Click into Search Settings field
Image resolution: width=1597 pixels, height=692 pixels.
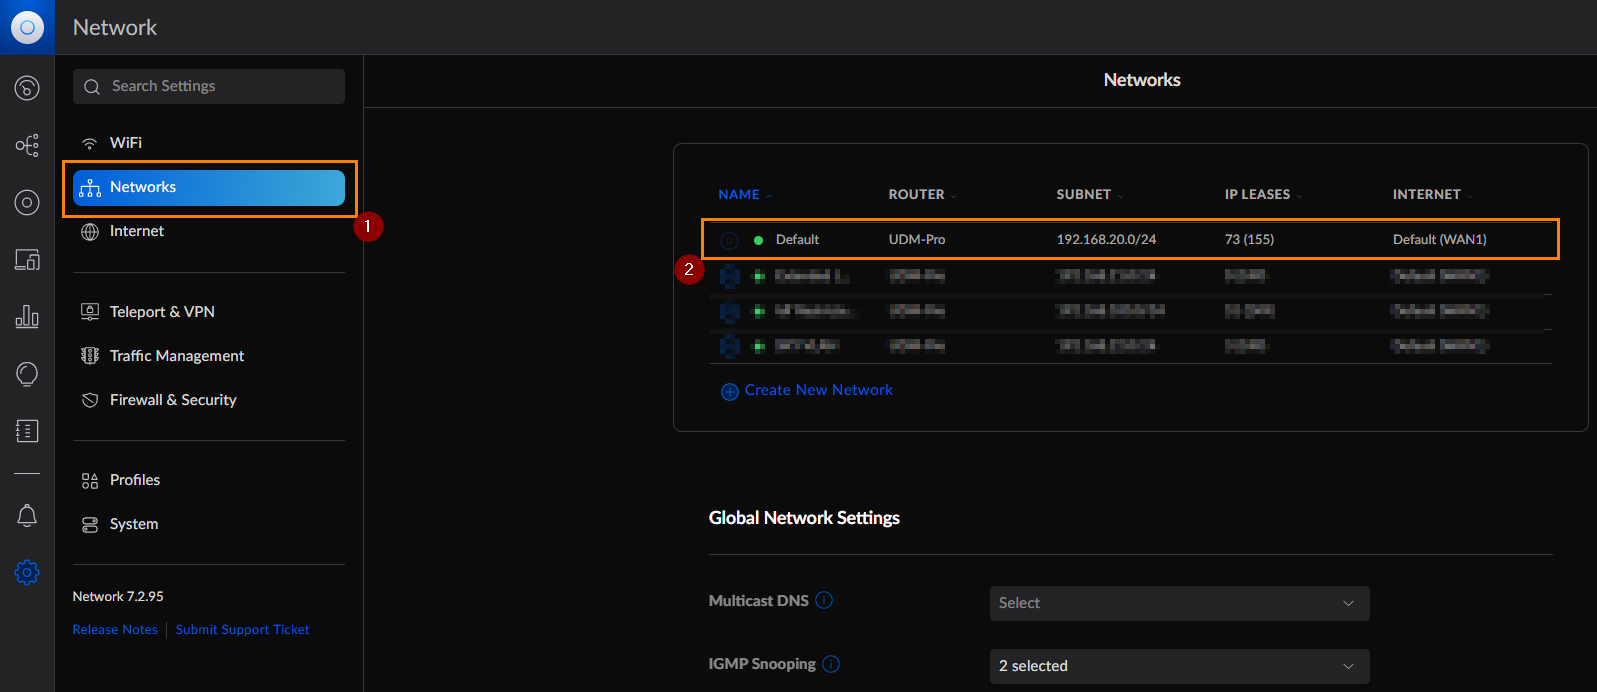pyautogui.click(x=209, y=86)
